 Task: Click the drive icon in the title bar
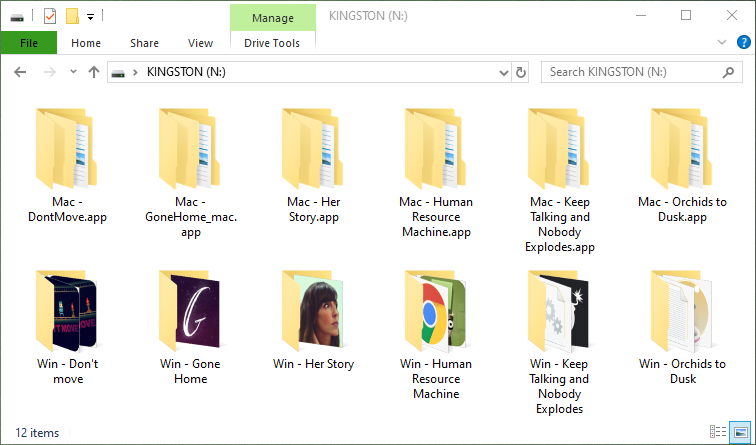point(17,17)
